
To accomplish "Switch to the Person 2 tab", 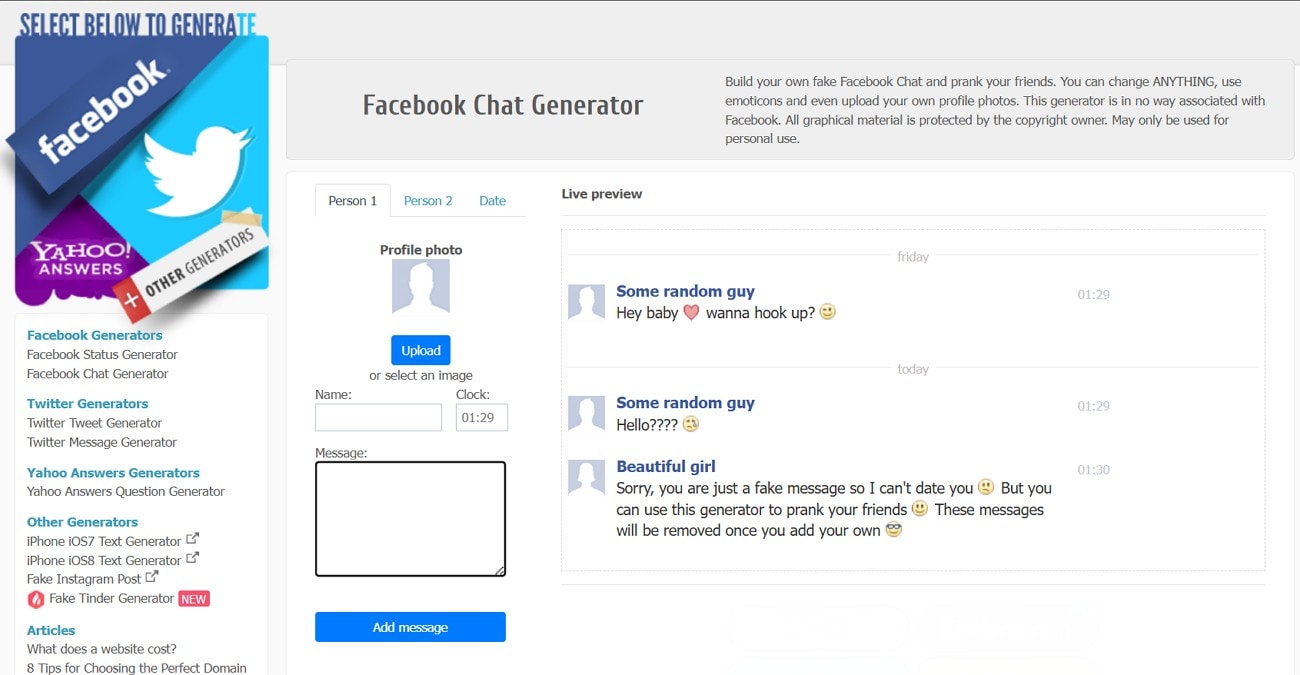I will tap(428, 201).
